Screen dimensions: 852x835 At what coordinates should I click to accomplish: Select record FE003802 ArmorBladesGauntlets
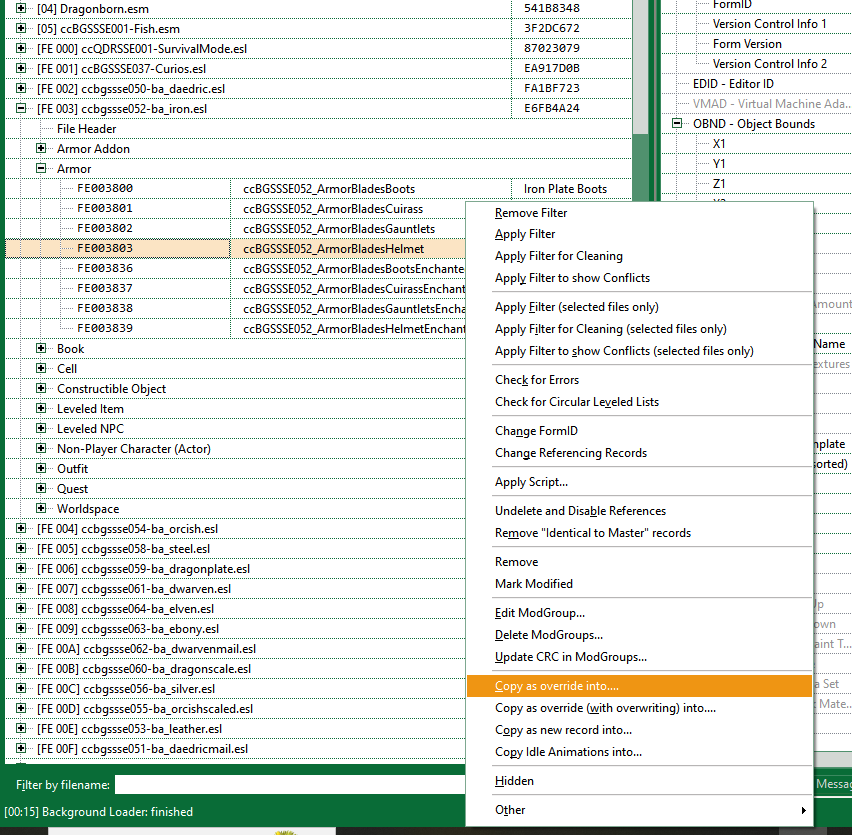(x=235, y=229)
